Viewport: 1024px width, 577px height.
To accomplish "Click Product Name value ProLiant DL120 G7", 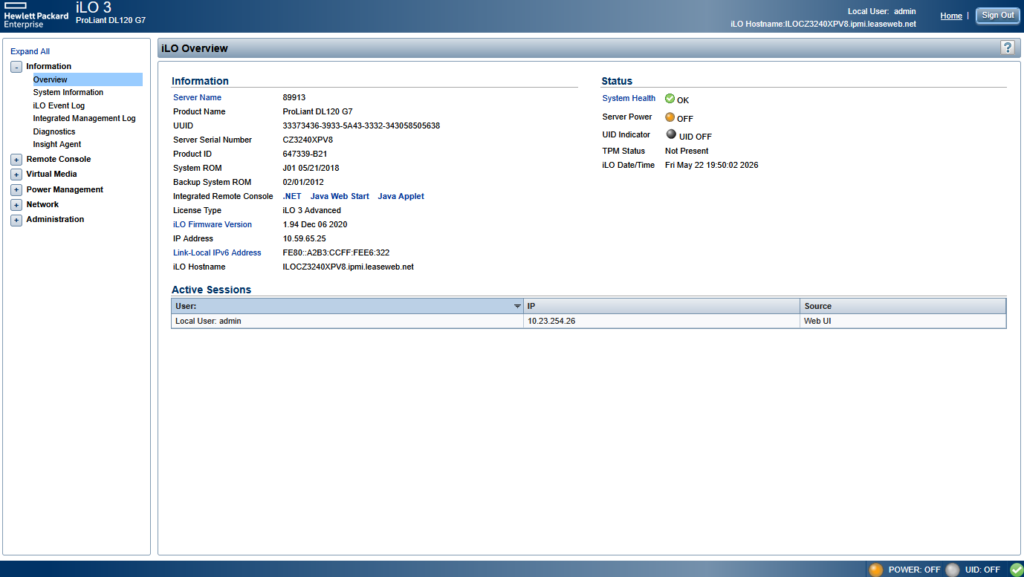I will [x=317, y=112].
